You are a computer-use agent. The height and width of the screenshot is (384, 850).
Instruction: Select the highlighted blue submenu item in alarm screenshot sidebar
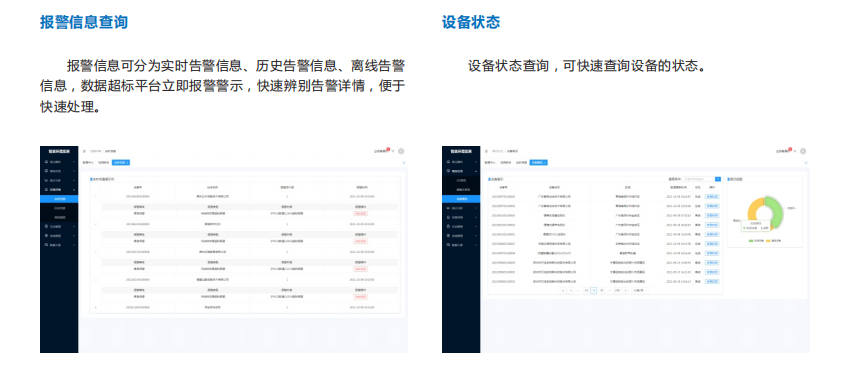[59, 199]
